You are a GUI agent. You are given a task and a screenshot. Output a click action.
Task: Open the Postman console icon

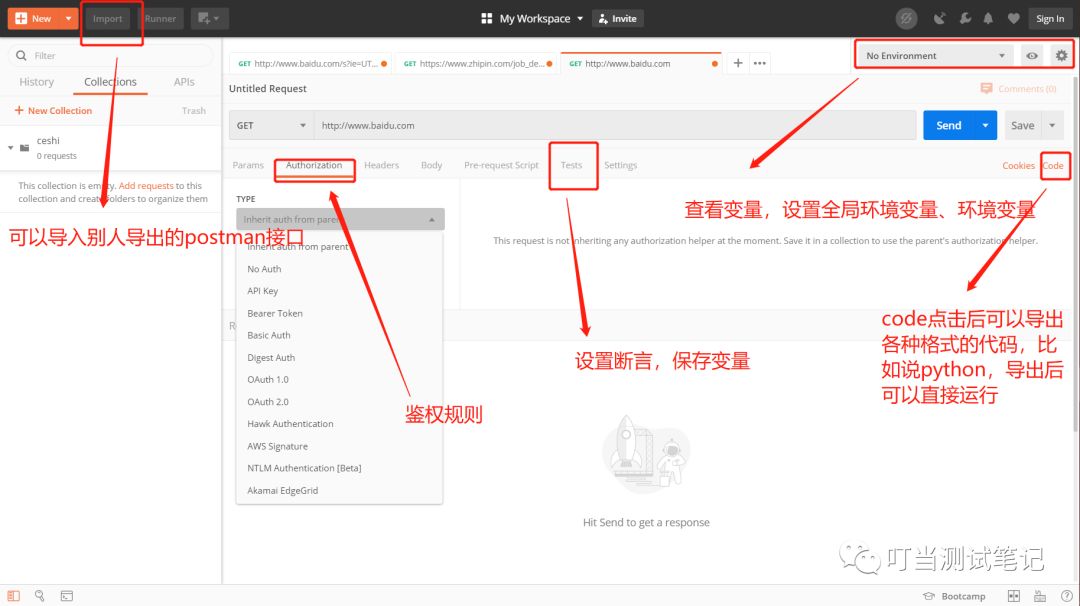tap(67, 596)
